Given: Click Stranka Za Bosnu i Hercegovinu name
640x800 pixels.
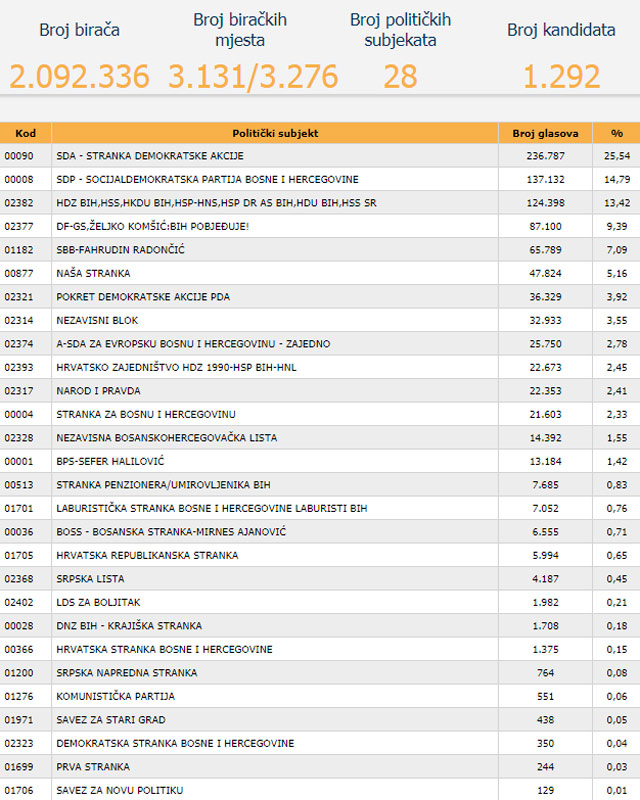Looking at the screenshot, I should [146, 414].
